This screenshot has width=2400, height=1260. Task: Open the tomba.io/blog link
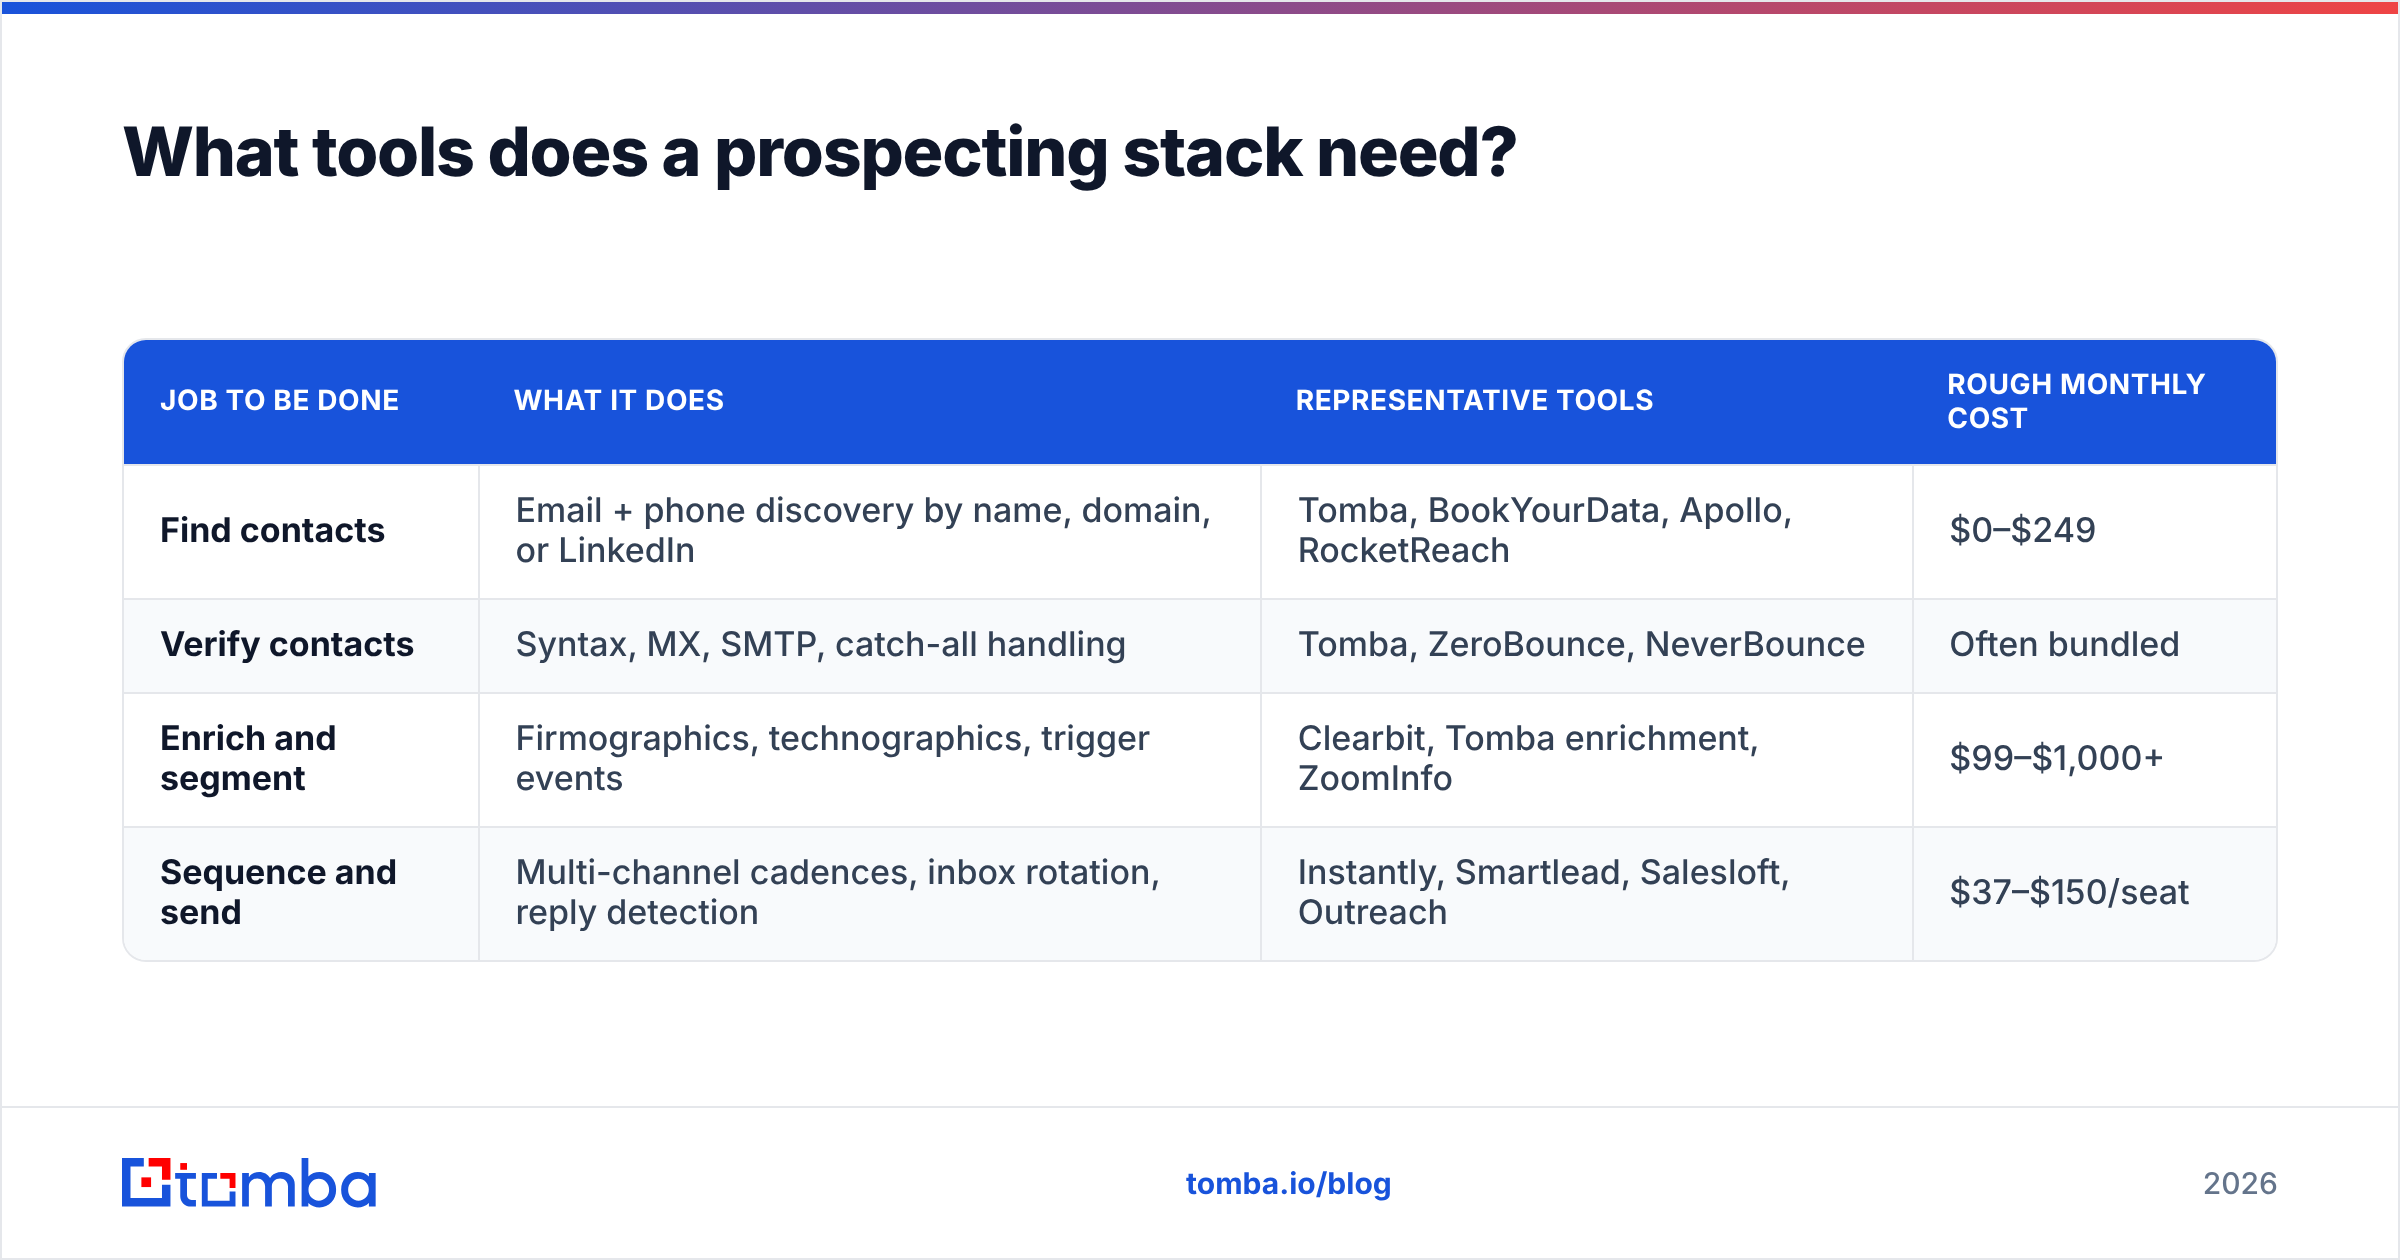point(1288,1184)
